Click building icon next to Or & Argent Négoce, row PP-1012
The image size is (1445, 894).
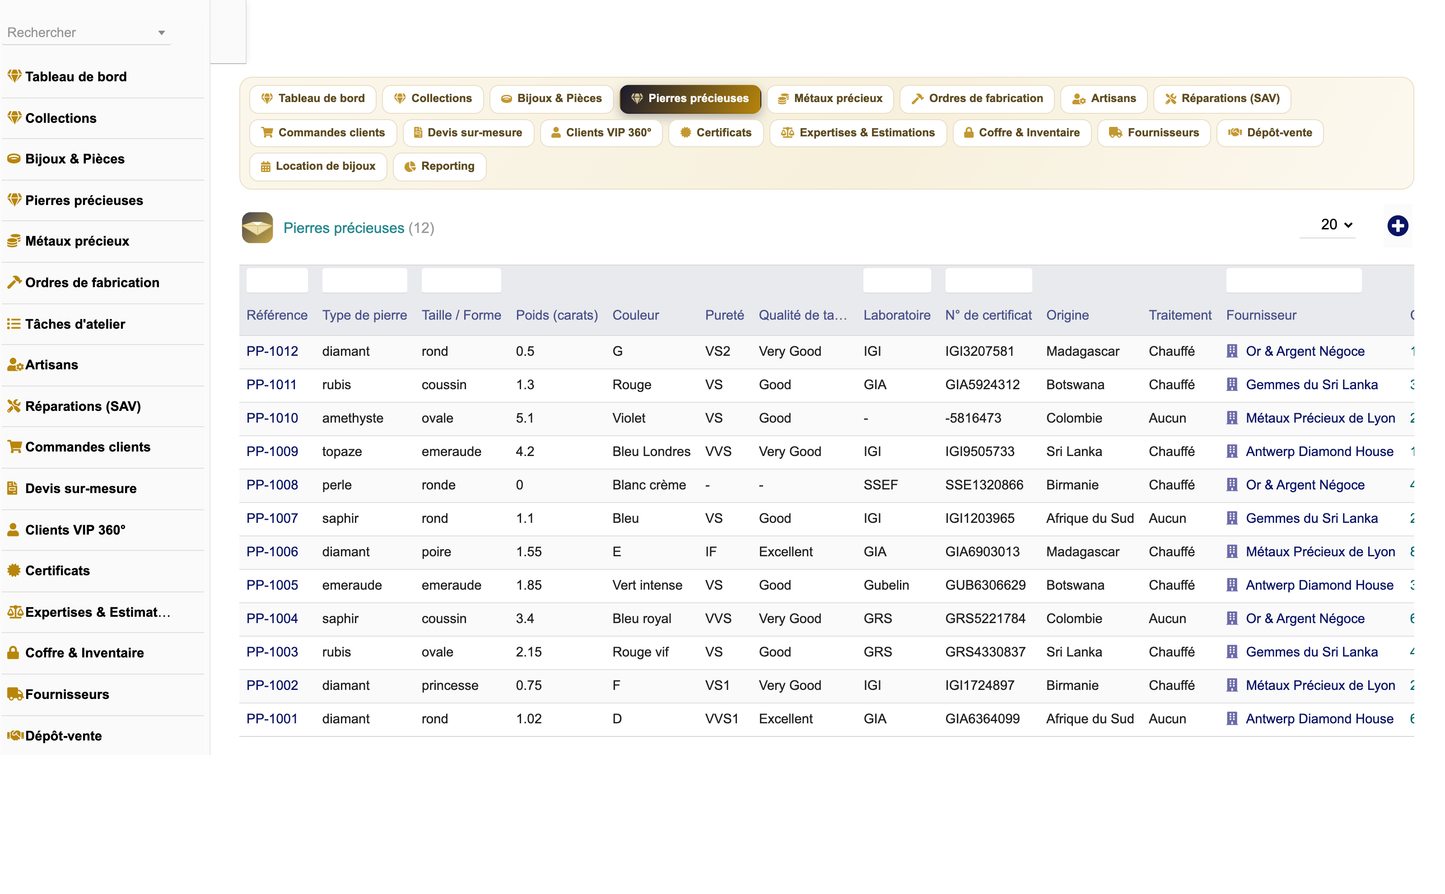click(1232, 351)
